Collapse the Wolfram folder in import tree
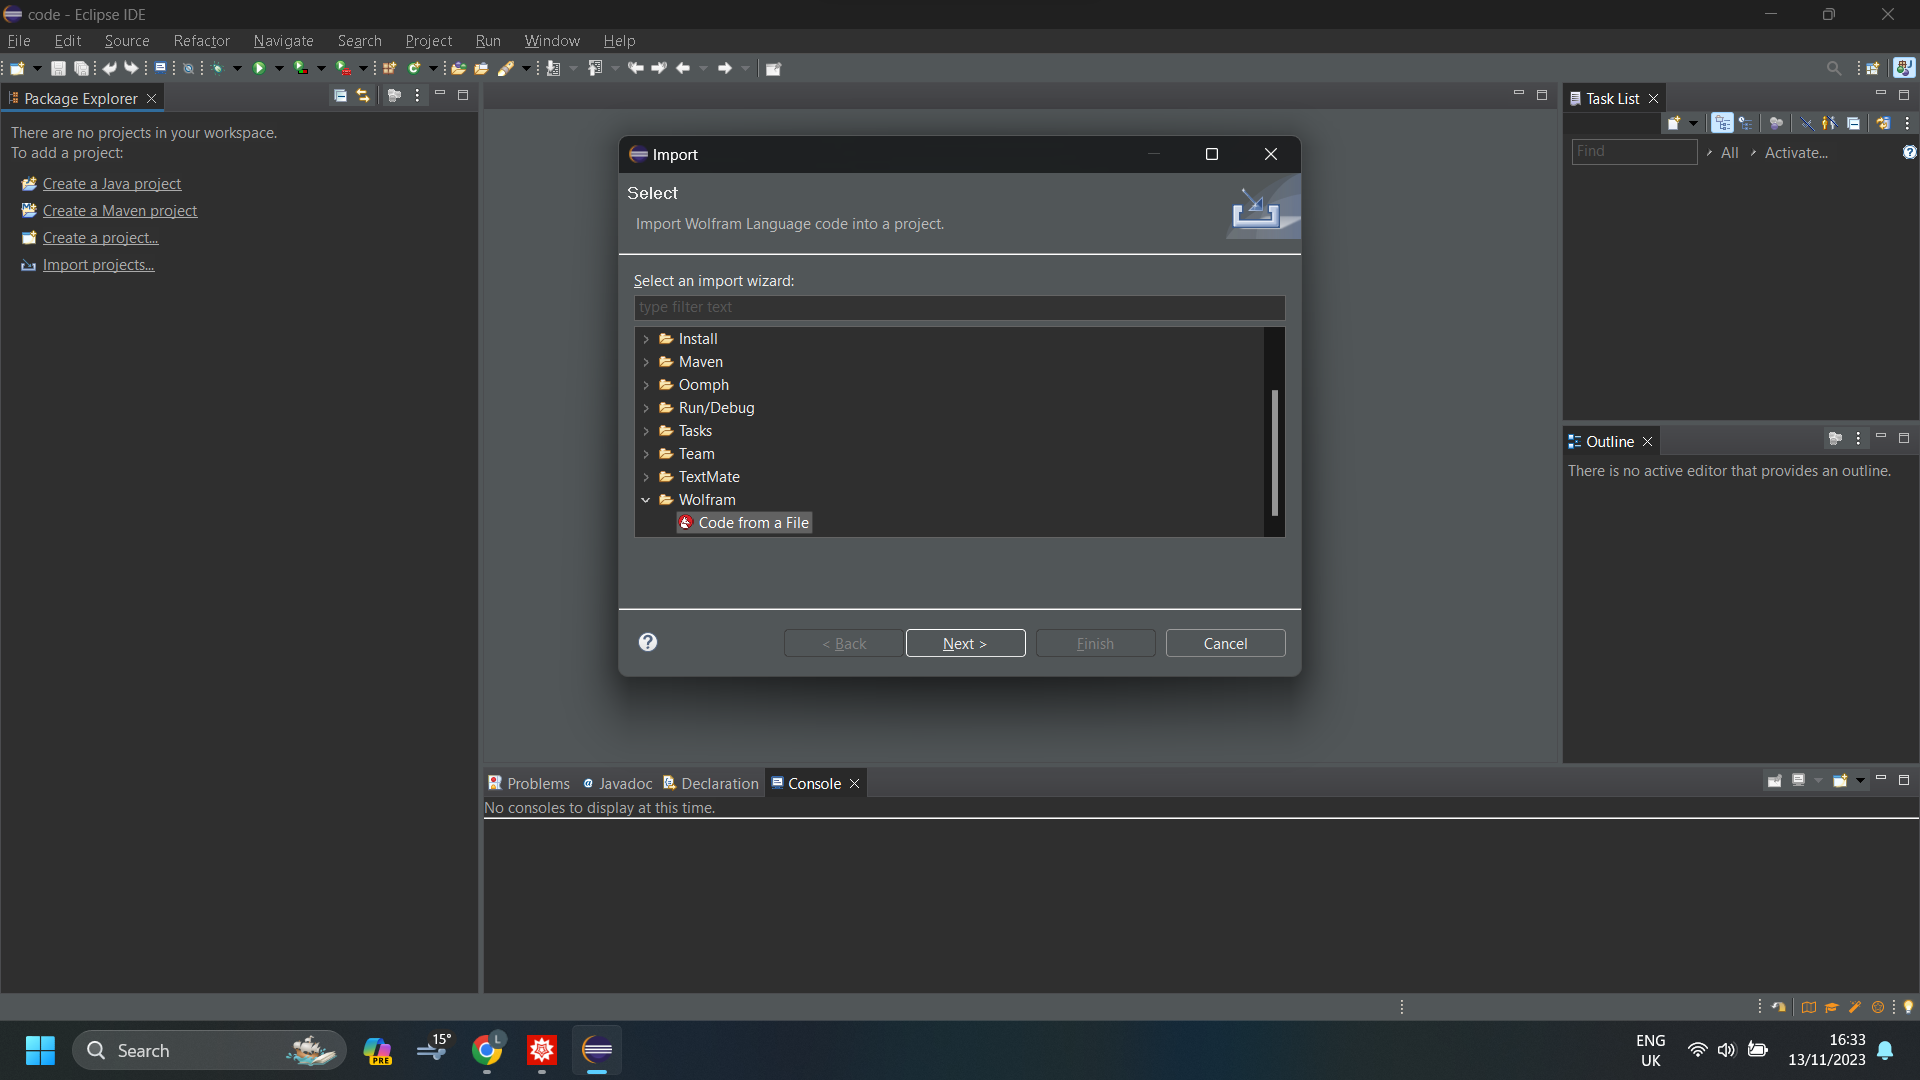The height and width of the screenshot is (1080, 1920). coord(646,500)
